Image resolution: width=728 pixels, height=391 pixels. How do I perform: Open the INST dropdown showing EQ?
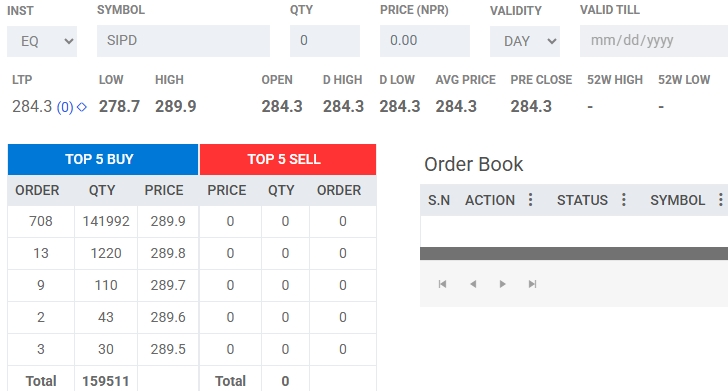(42, 41)
